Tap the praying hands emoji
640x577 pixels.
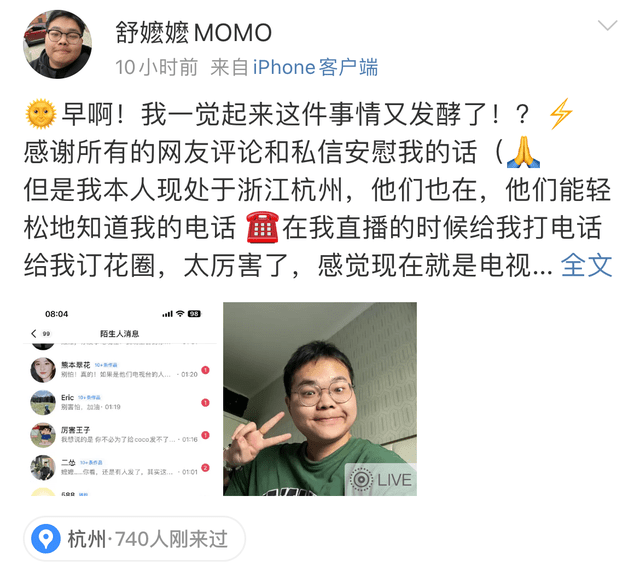click(x=523, y=152)
